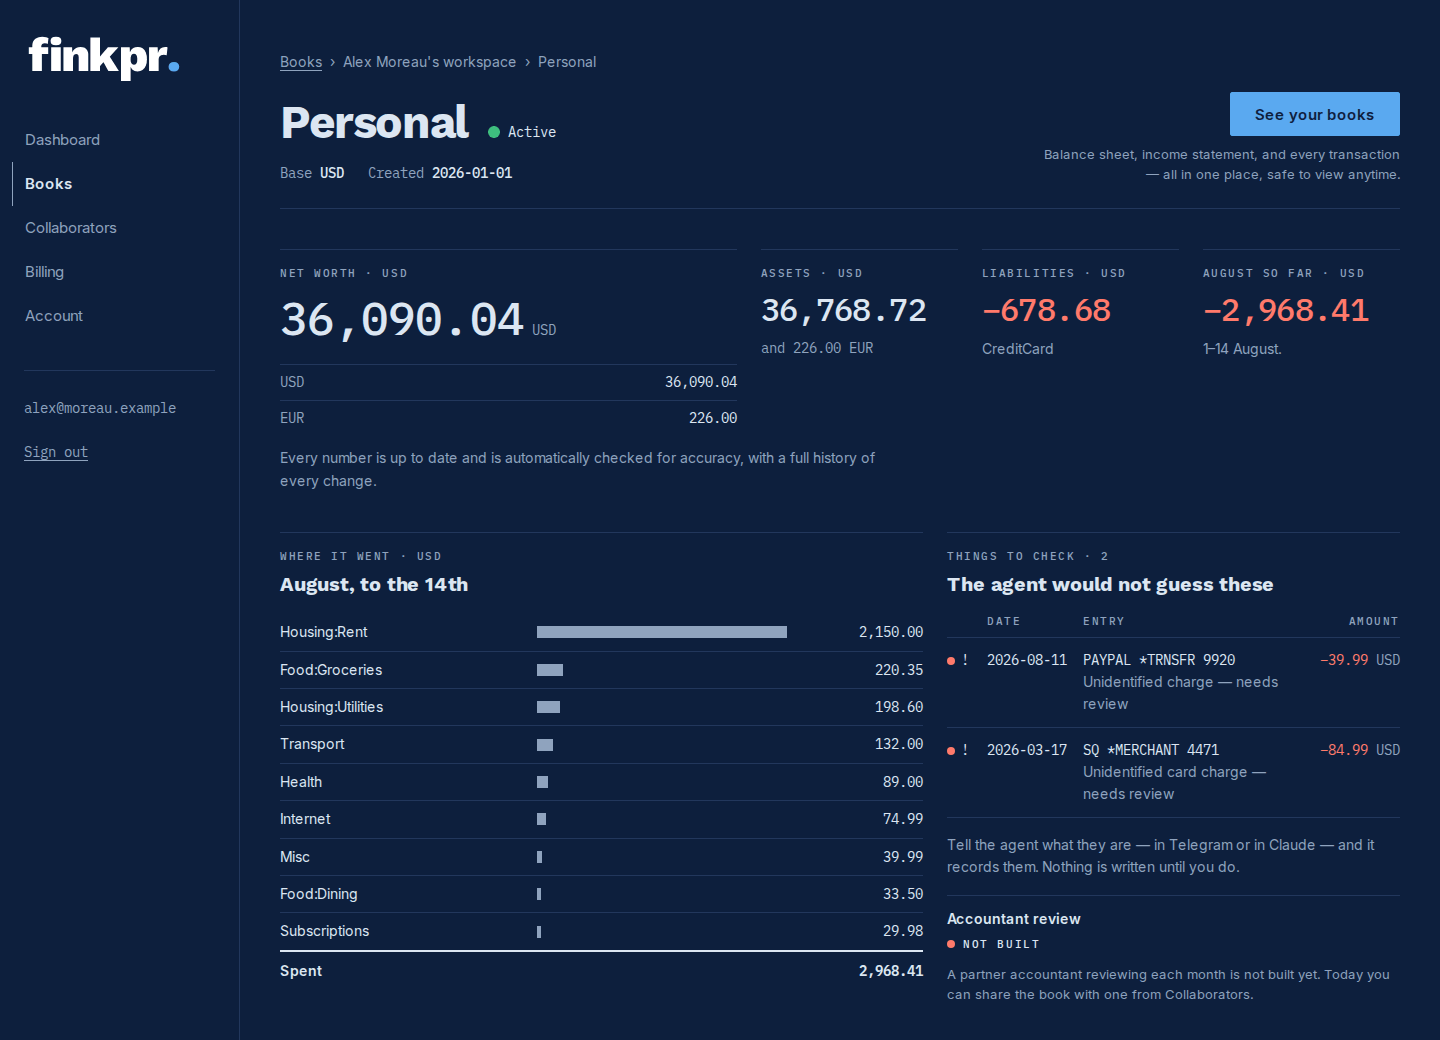Image resolution: width=1440 pixels, height=1040 pixels.
Task: Click the 'Health' row label
Action: [x=301, y=782]
